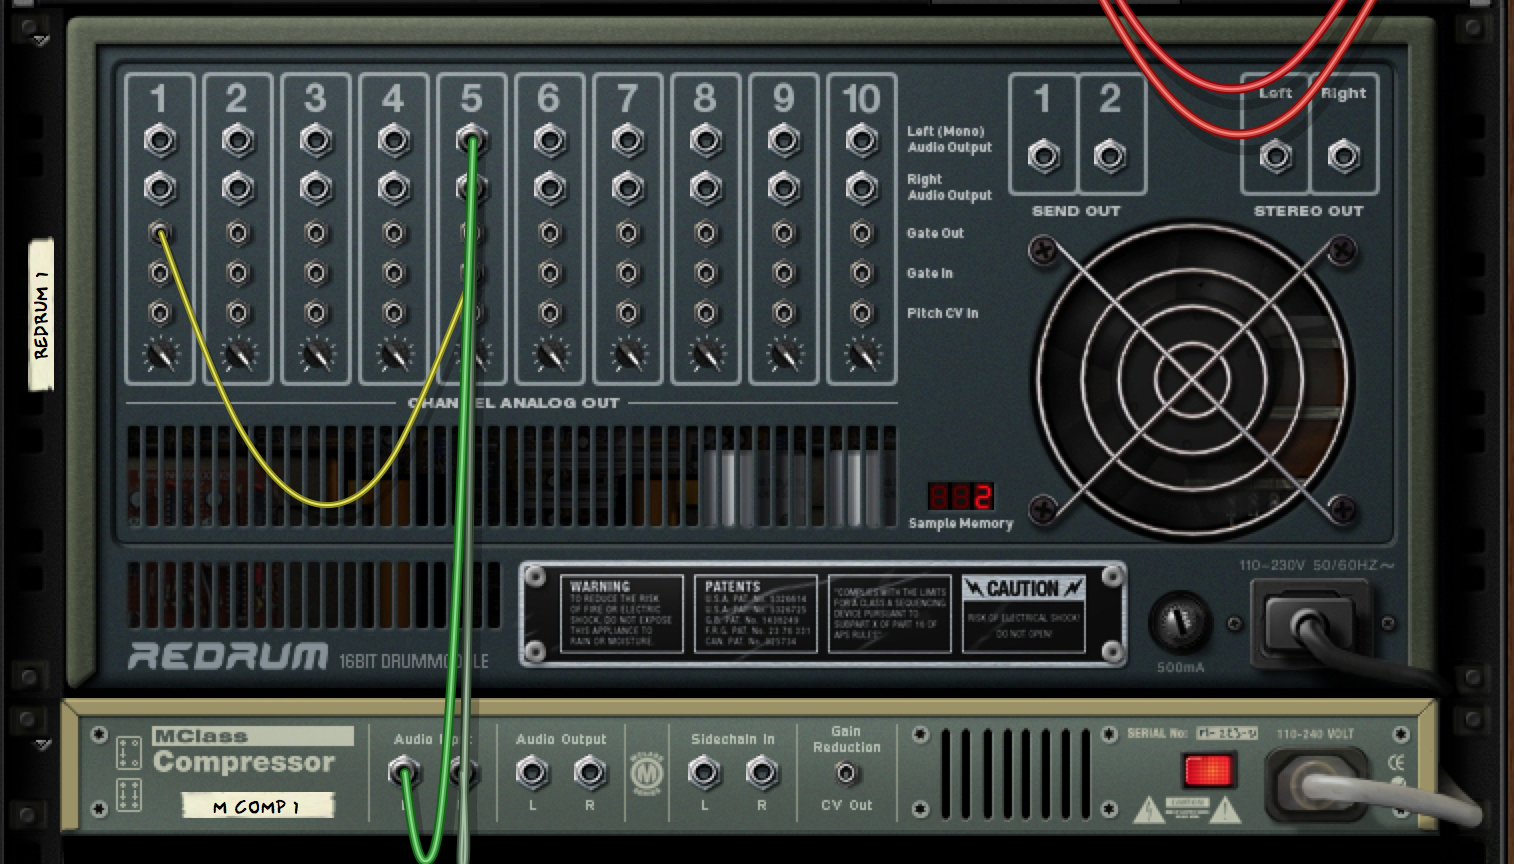Click the "Sidechain In" label on Compressor

733,739
